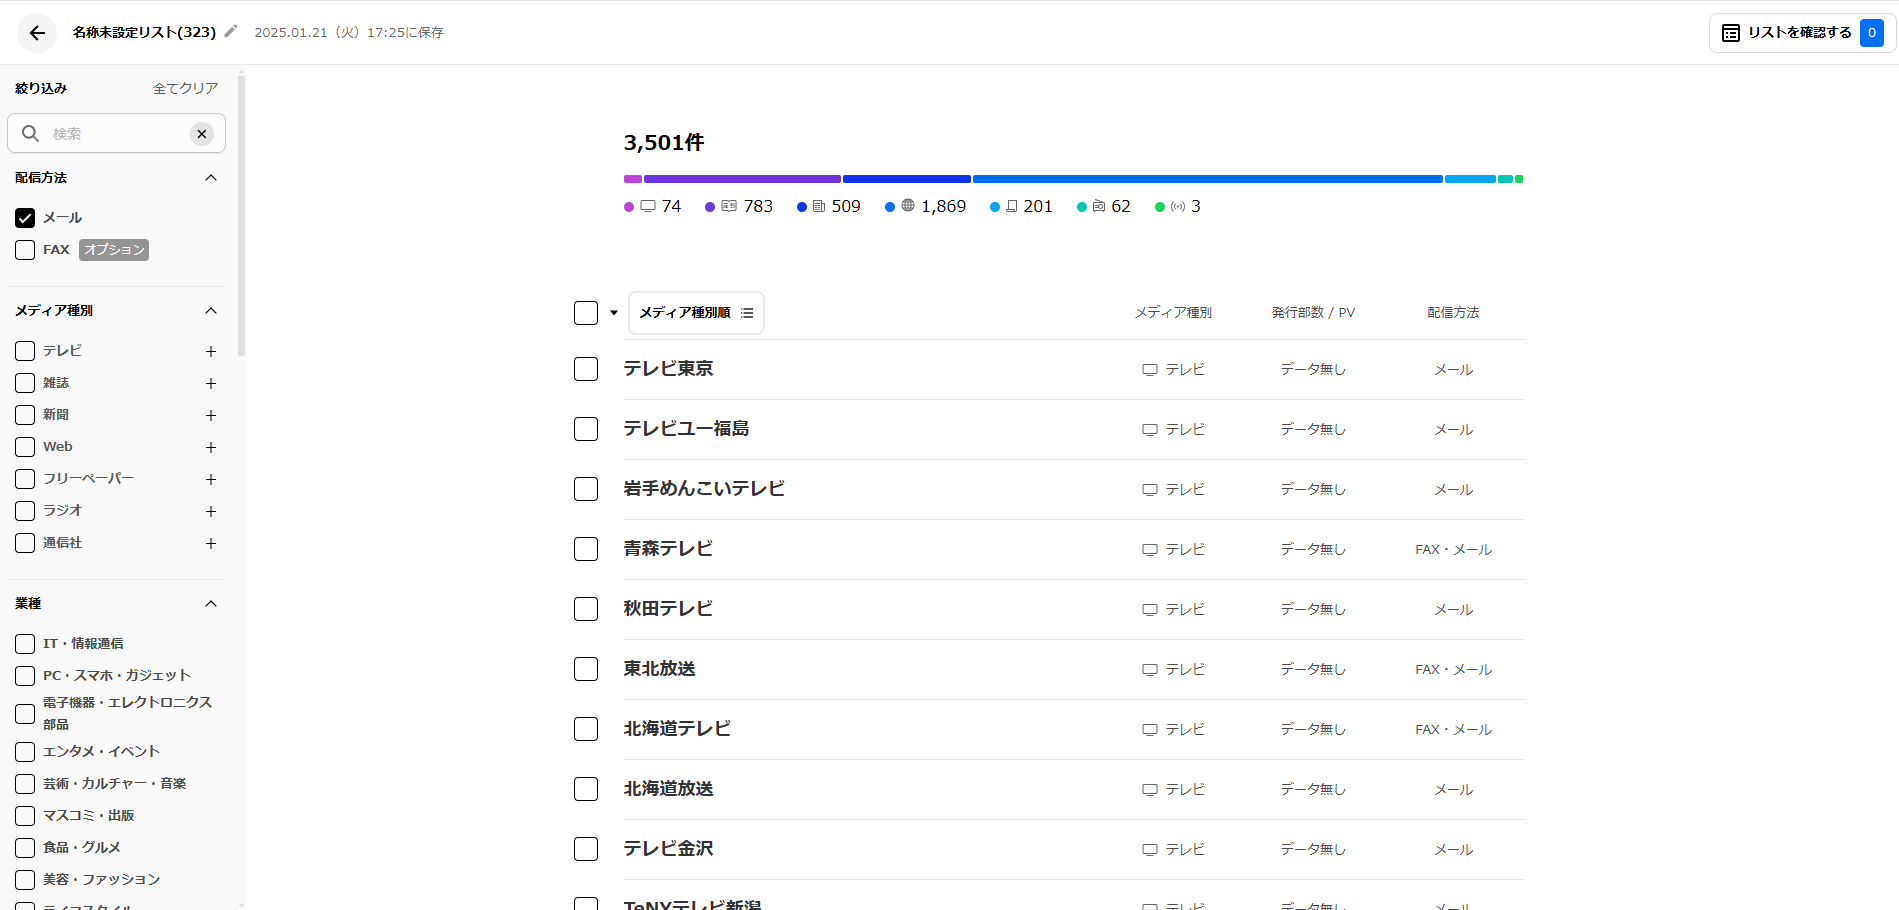Click the dark blue newspaper bar segment
1899x910 pixels.
click(x=907, y=179)
